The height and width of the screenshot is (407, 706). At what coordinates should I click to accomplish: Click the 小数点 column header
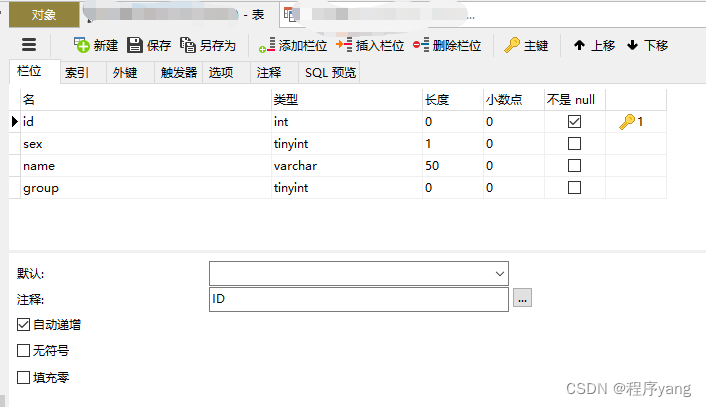click(x=514, y=99)
